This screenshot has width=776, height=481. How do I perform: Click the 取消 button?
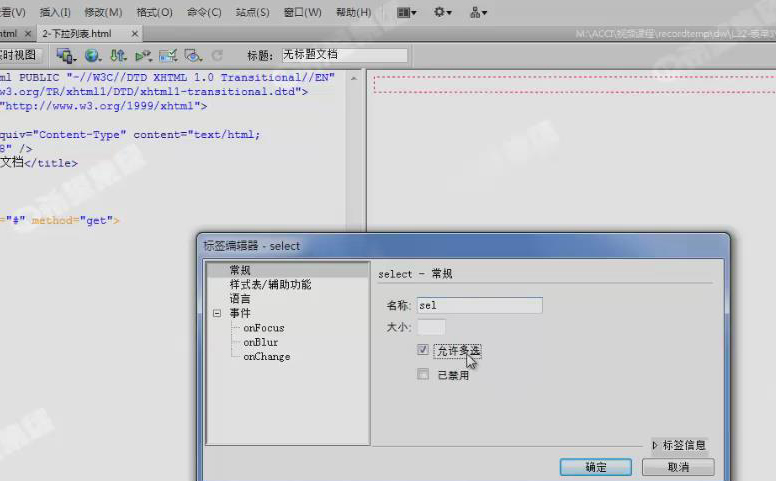pyautogui.click(x=678, y=467)
